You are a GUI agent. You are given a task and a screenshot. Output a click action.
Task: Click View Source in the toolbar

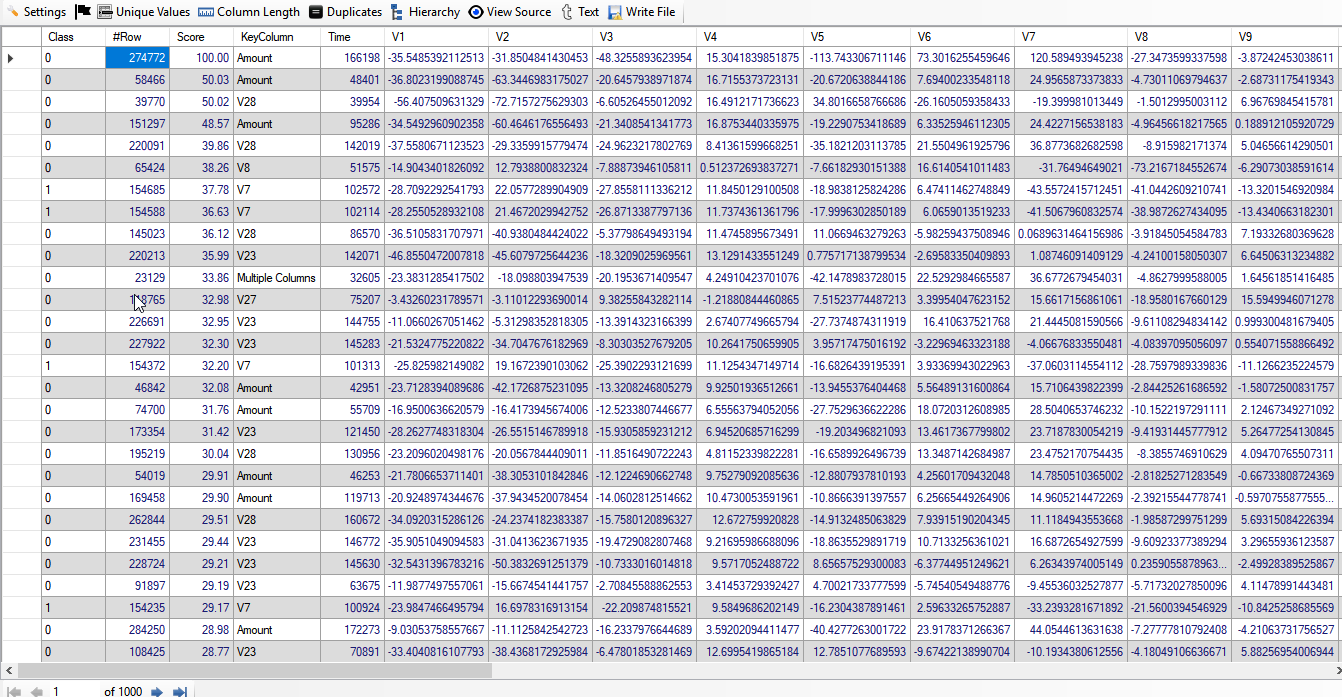pyautogui.click(x=509, y=12)
